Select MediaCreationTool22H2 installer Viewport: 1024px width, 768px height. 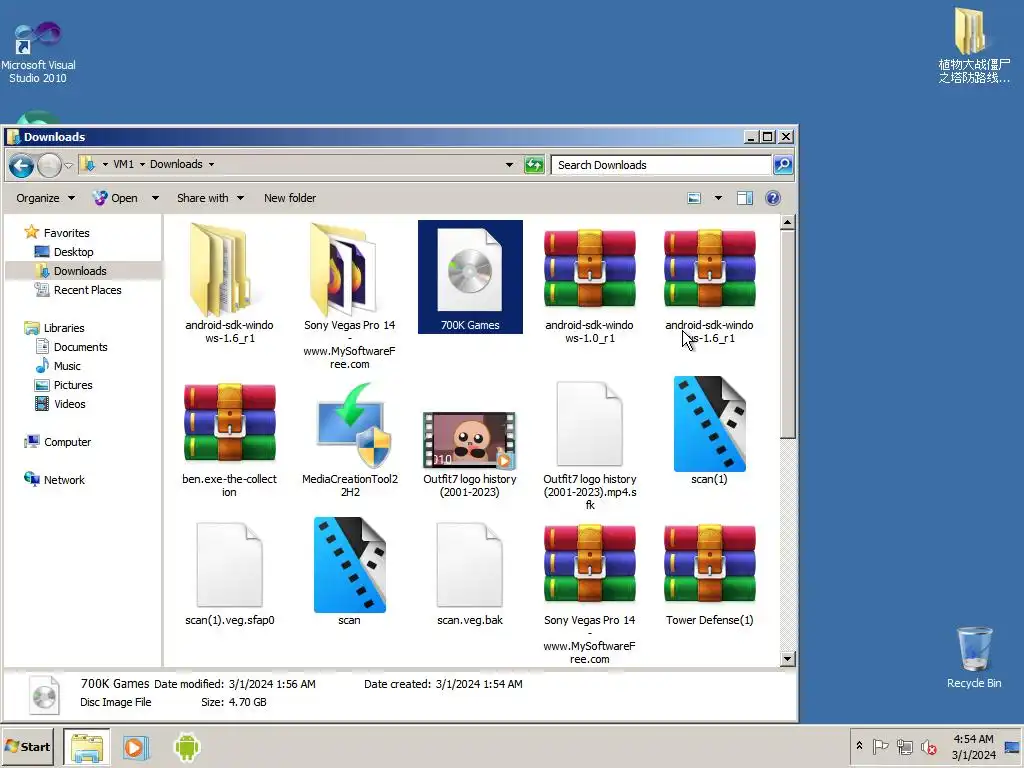coord(349,438)
